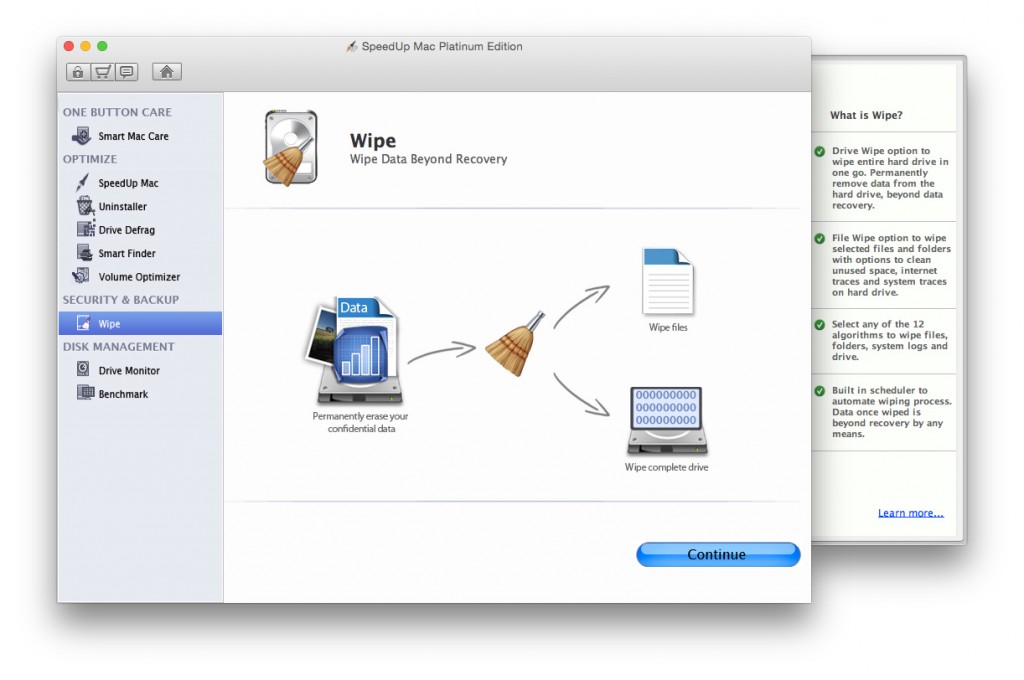Image resolution: width=1024 pixels, height=680 pixels.
Task: Click the green check beside File Wipe option
Action: pos(820,238)
